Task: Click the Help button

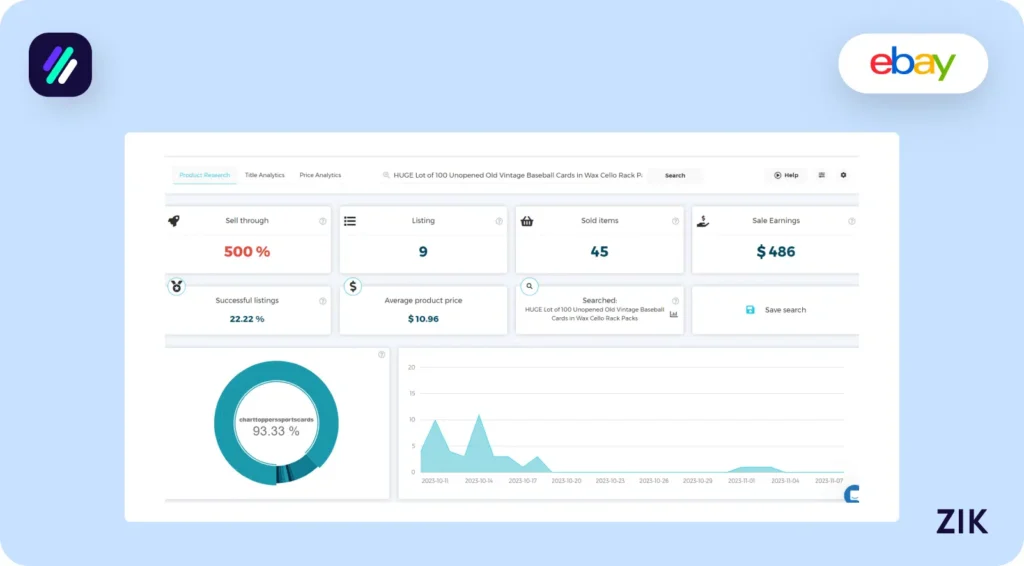Action: [786, 175]
